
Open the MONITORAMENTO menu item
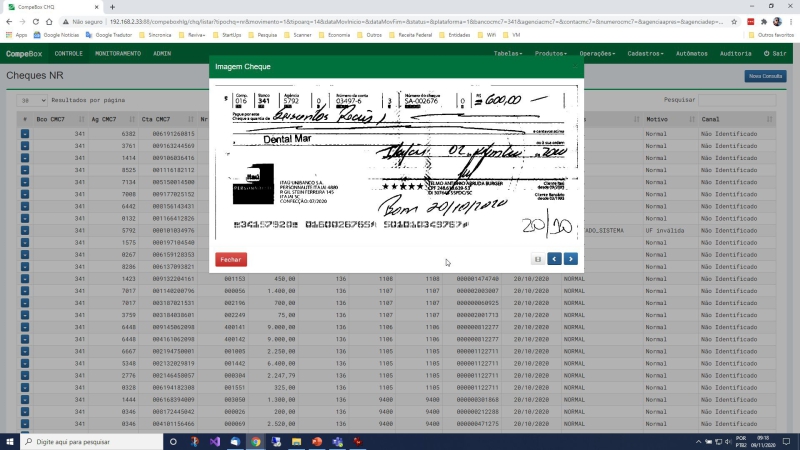click(x=118, y=54)
